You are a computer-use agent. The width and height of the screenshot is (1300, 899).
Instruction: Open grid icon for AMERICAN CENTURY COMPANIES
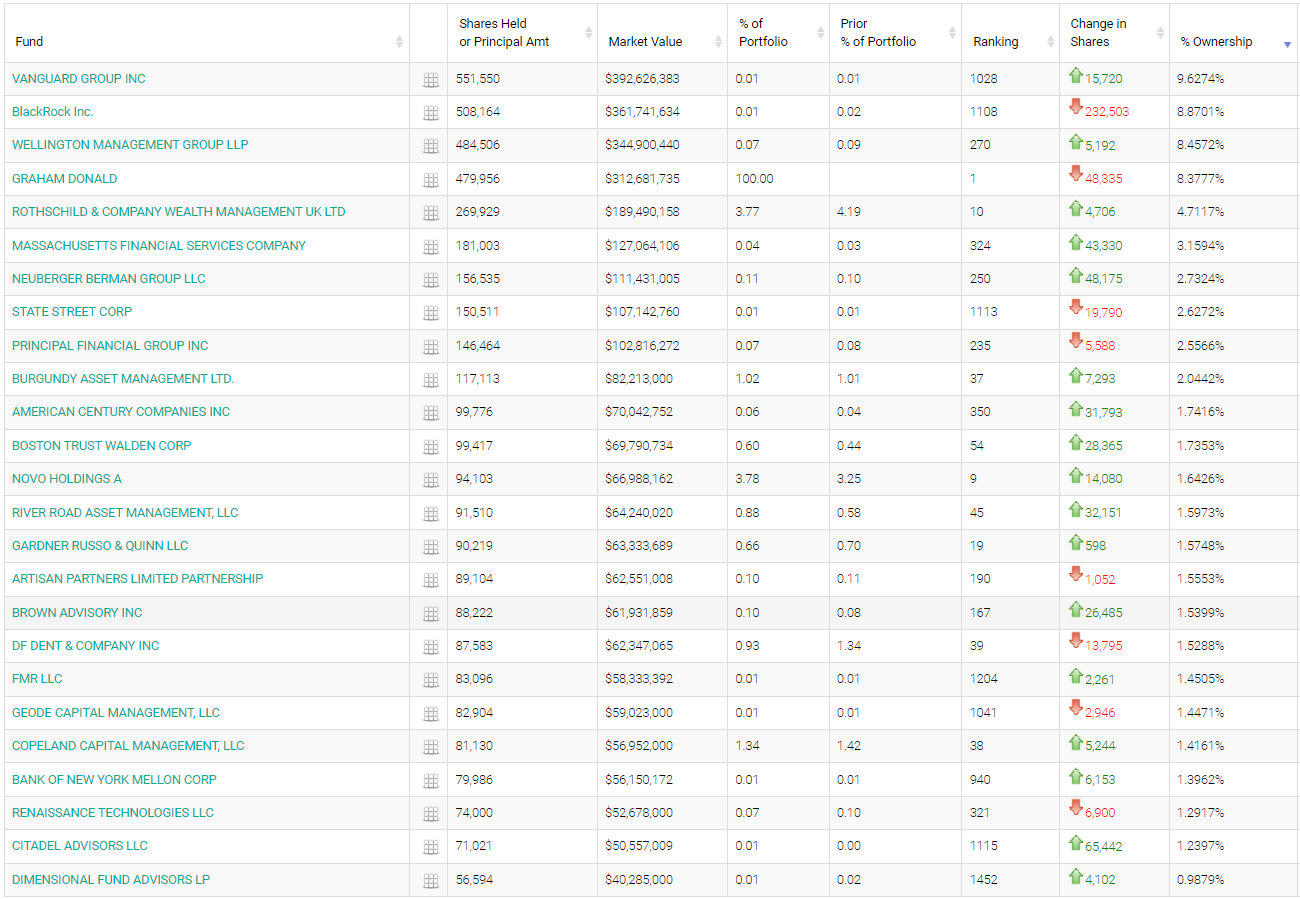tap(431, 413)
